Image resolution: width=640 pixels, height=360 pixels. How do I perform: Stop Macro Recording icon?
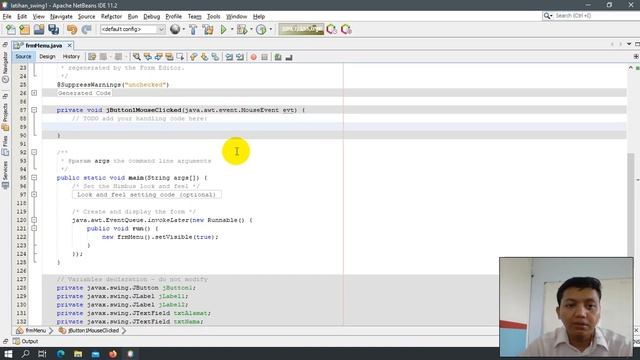264,57
